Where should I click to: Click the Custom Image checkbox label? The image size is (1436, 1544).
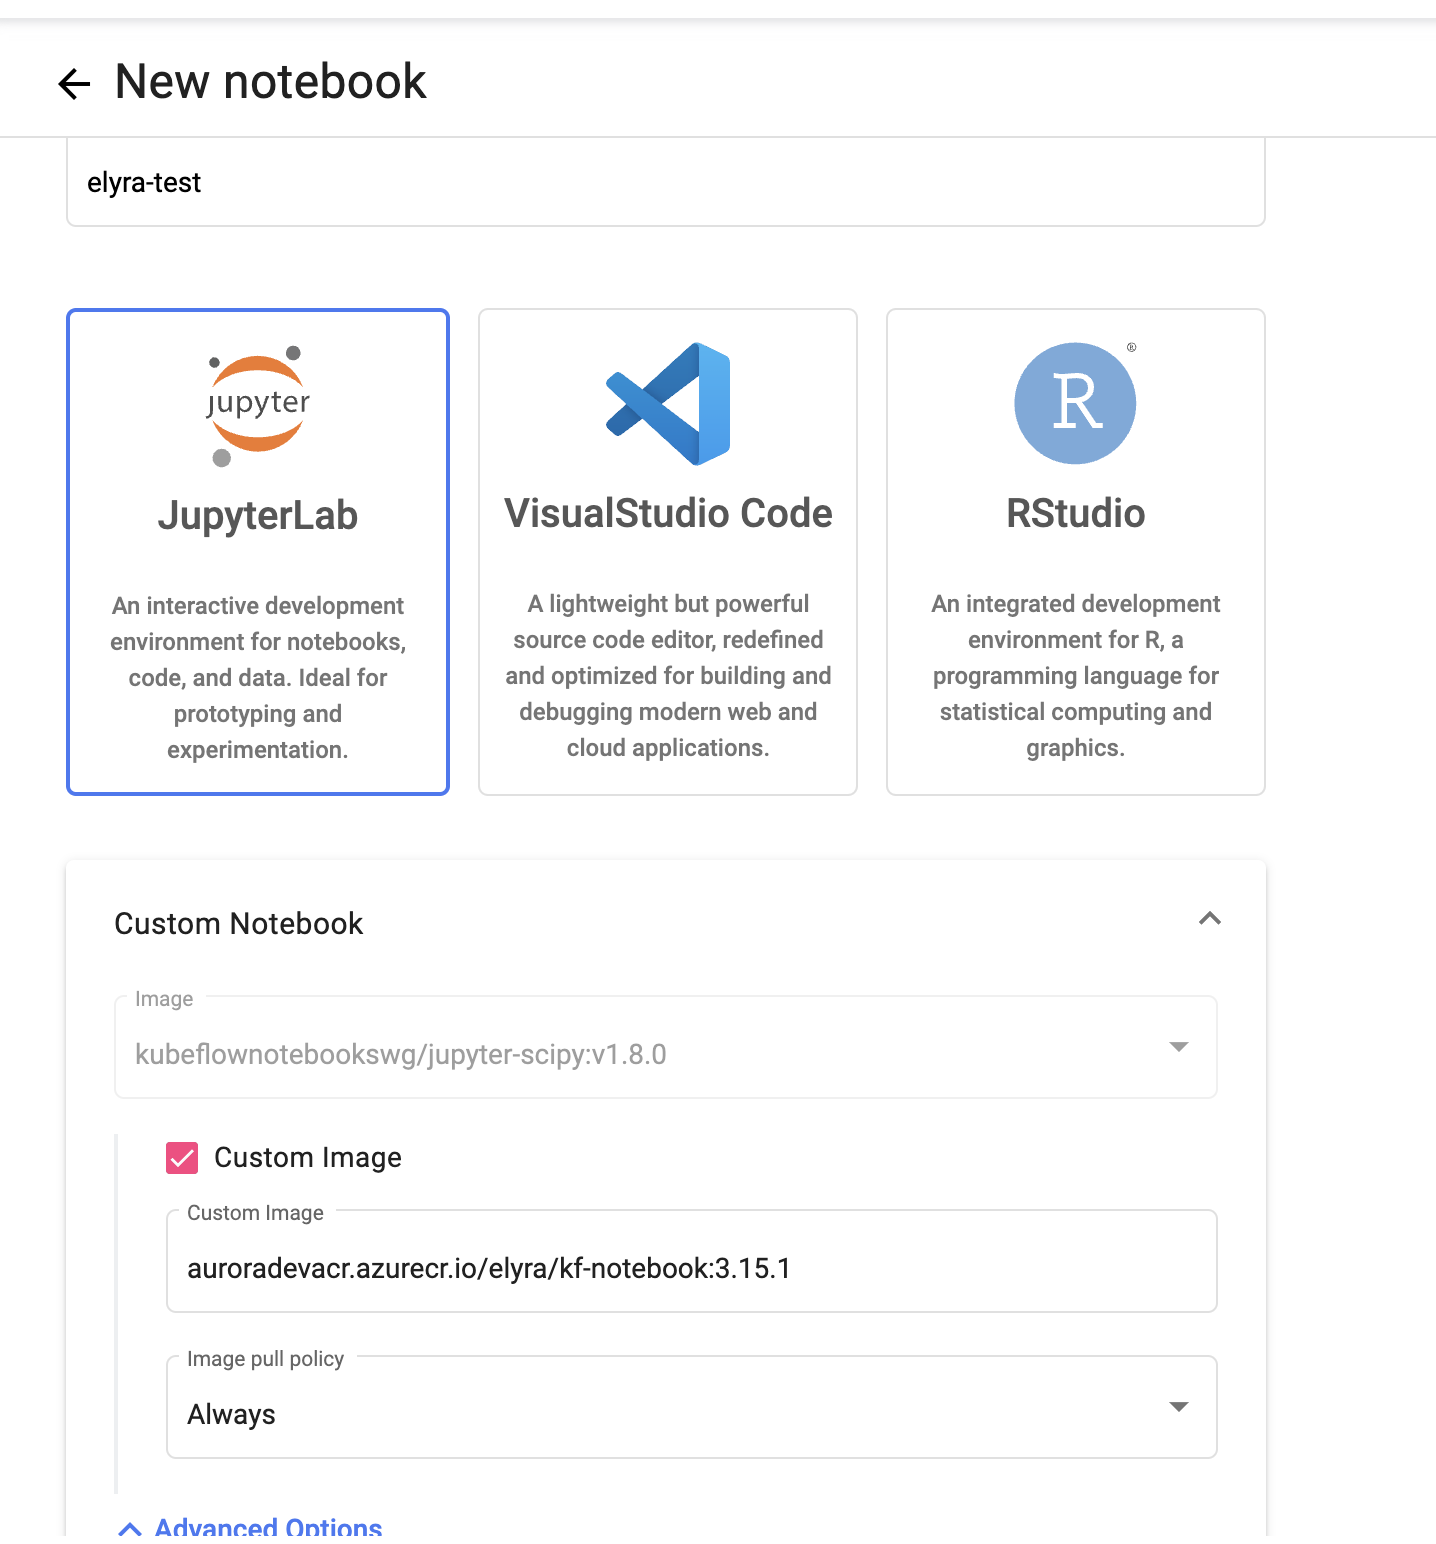pos(308,1158)
